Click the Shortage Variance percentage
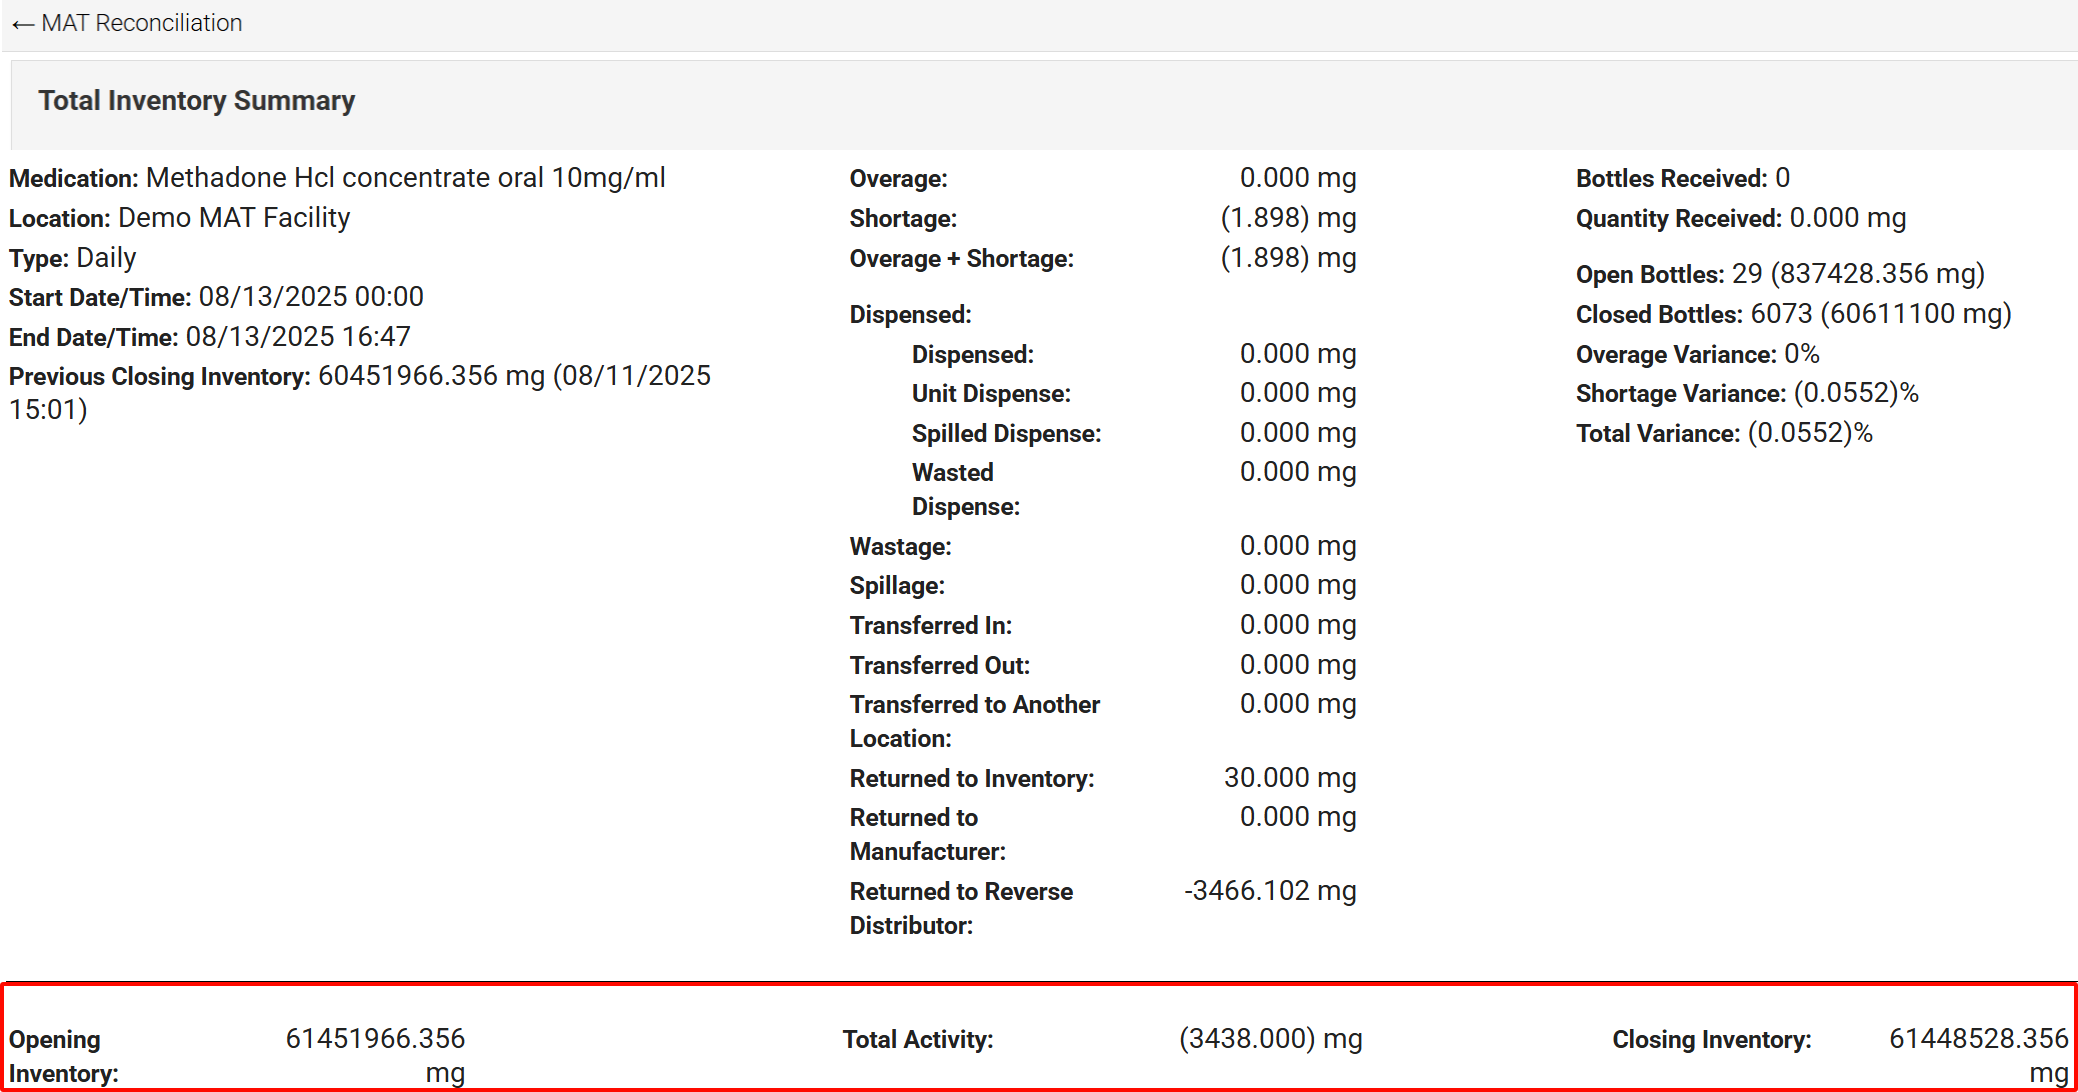The width and height of the screenshot is (2078, 1092). coord(1856,393)
